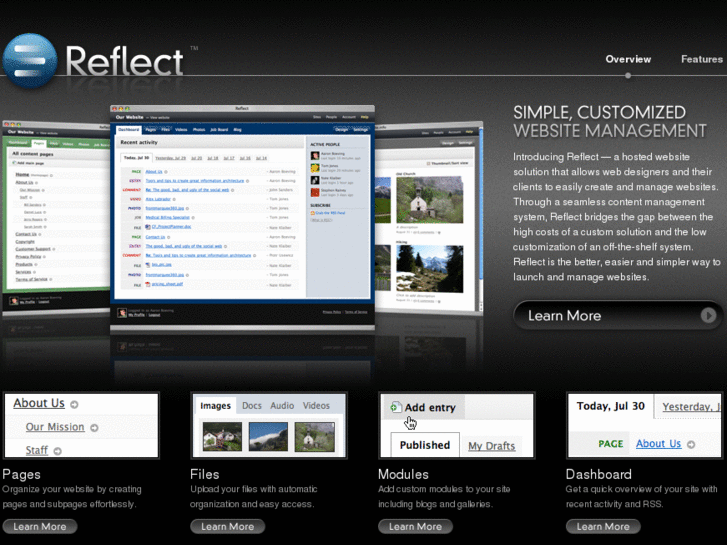This screenshot has height=545, width=727.
Task: Click the Old Church photo in the right screenshot
Action: [430, 200]
